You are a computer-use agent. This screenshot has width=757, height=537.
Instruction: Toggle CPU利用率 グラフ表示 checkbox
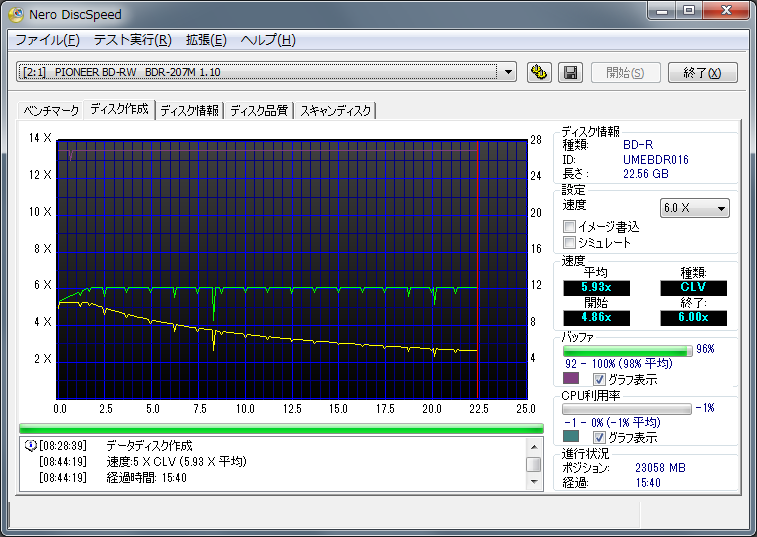click(599, 437)
